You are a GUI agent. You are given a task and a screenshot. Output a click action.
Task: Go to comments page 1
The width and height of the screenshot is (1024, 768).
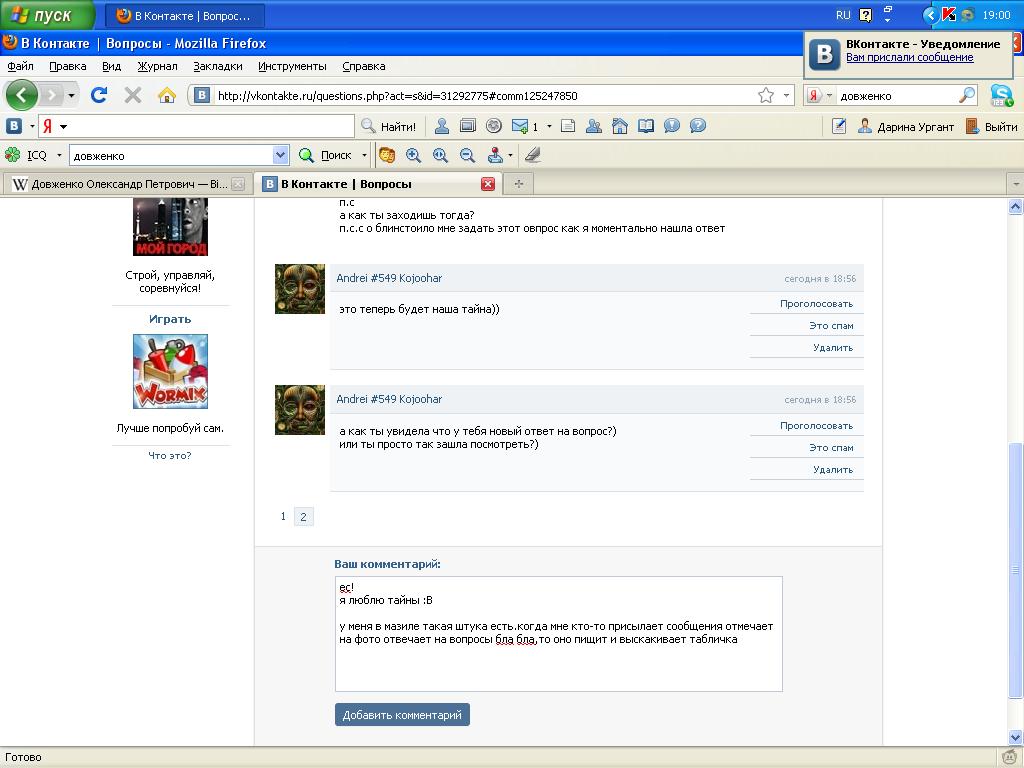pyautogui.click(x=283, y=516)
